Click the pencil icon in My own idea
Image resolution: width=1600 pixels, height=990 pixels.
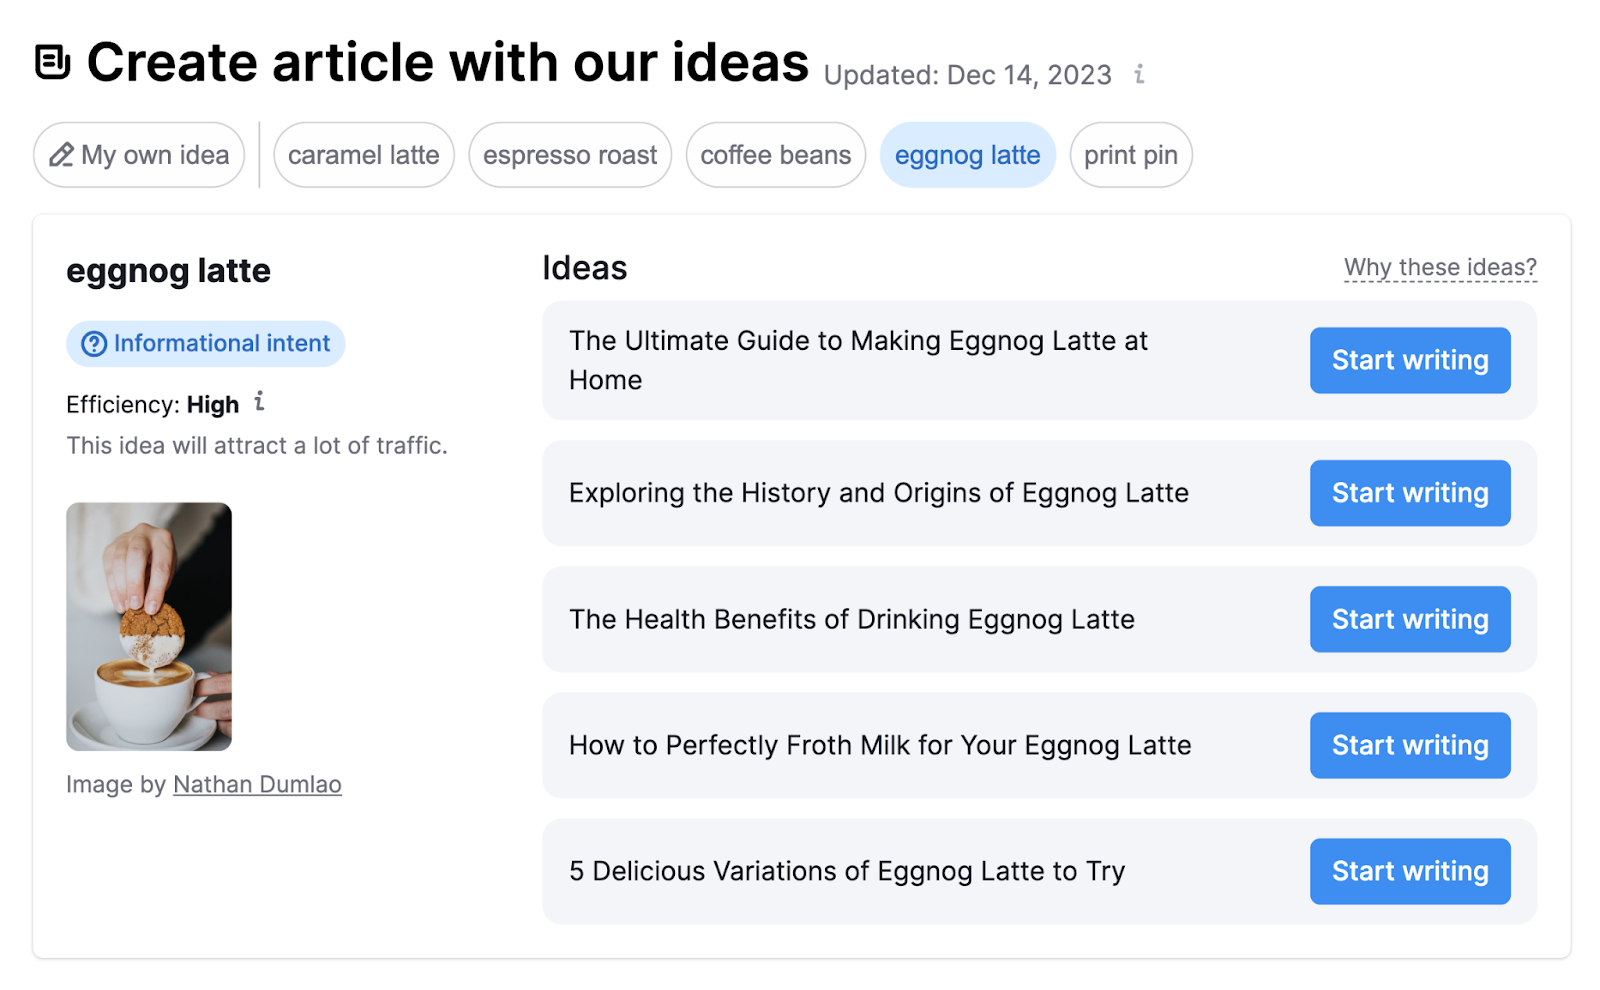tap(61, 155)
